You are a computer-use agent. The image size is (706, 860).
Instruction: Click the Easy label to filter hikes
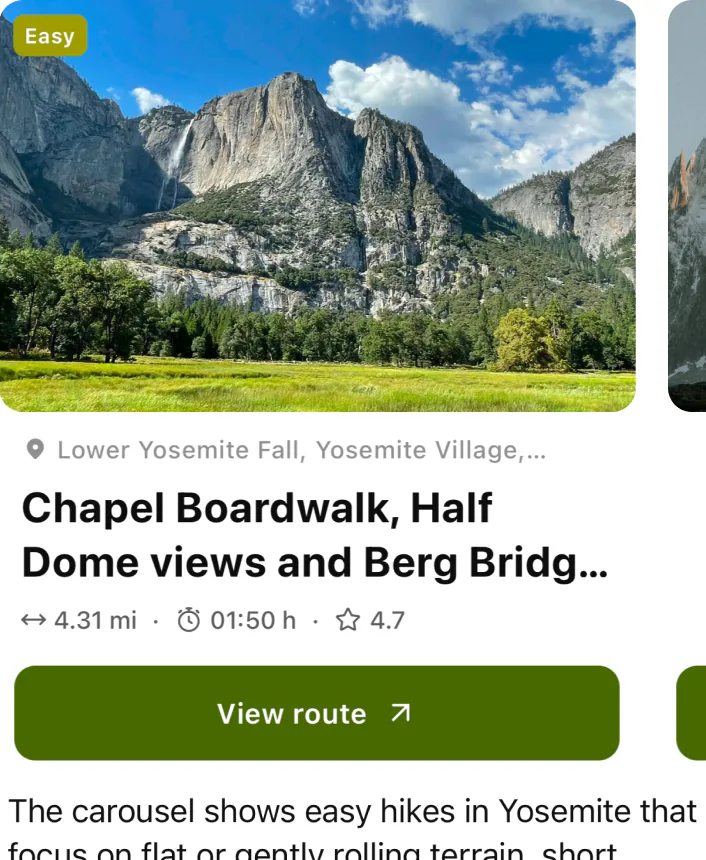tap(50, 36)
